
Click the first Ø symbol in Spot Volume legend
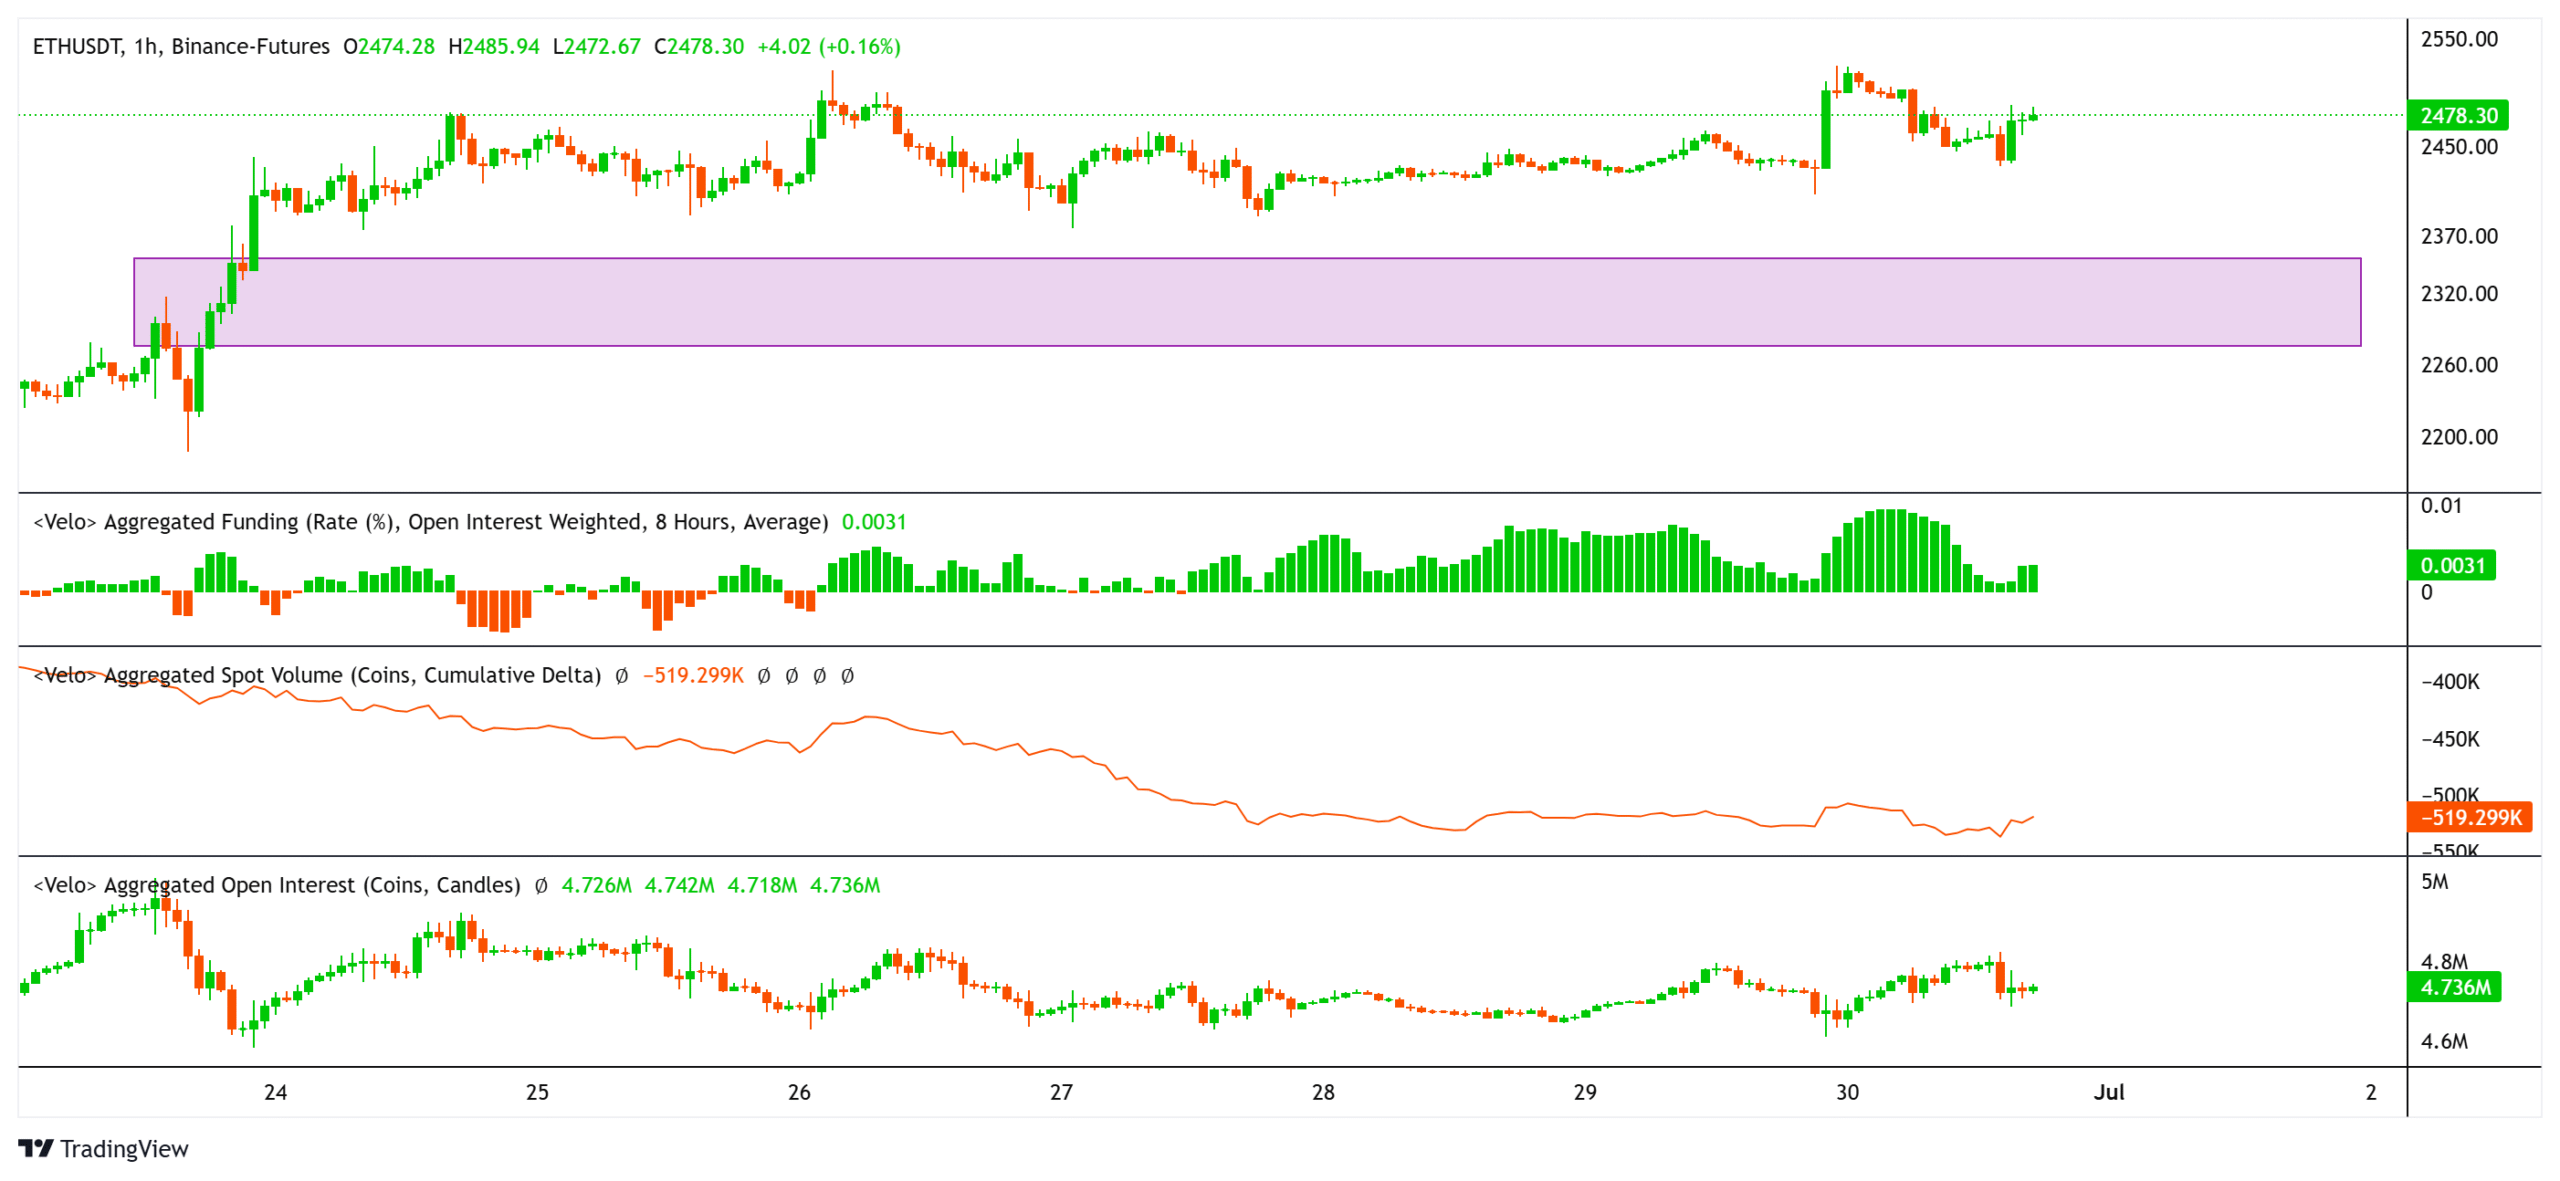point(622,676)
